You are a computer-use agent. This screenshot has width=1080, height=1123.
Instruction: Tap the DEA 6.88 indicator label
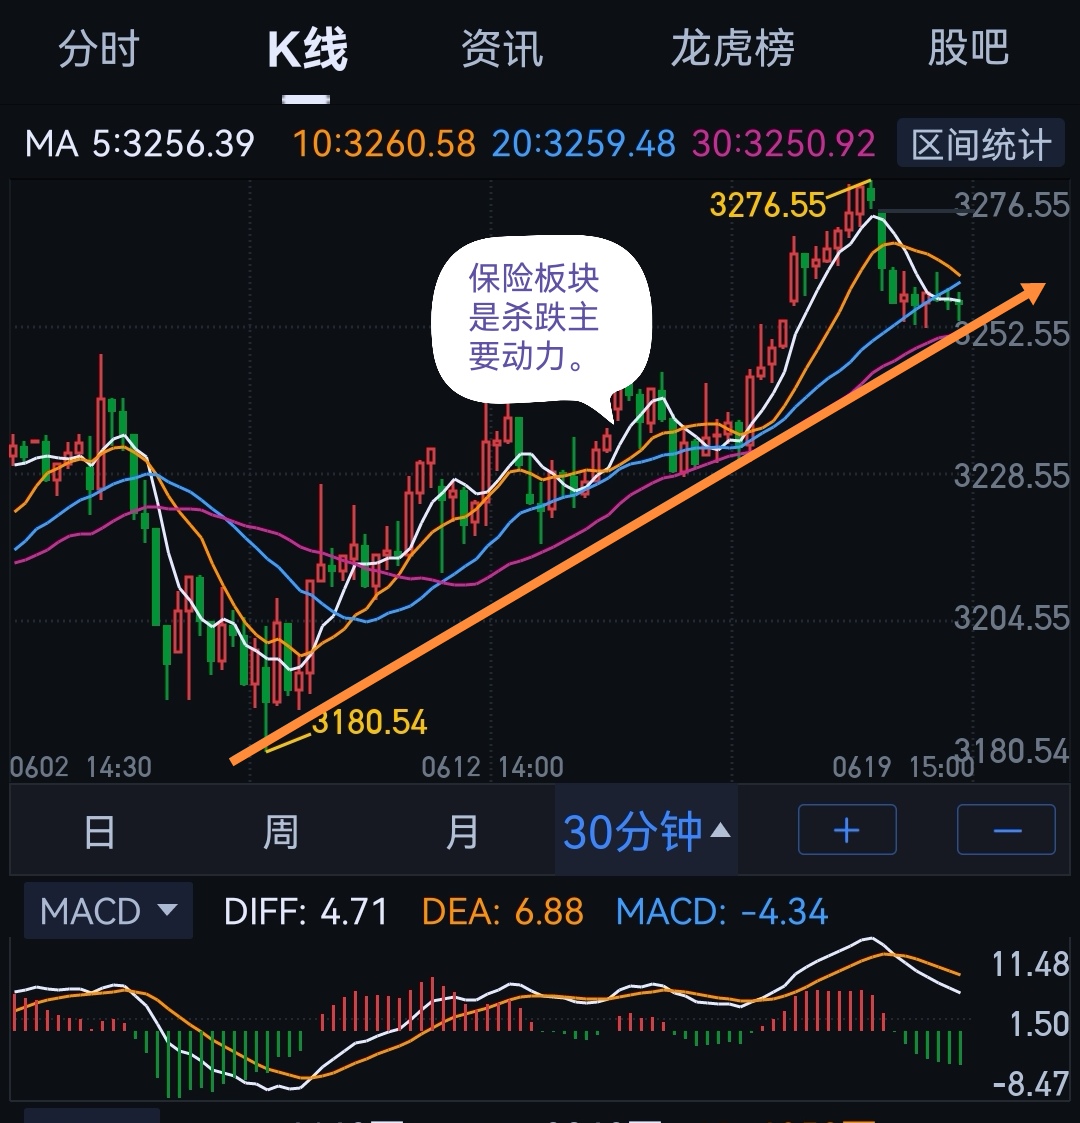(x=503, y=912)
